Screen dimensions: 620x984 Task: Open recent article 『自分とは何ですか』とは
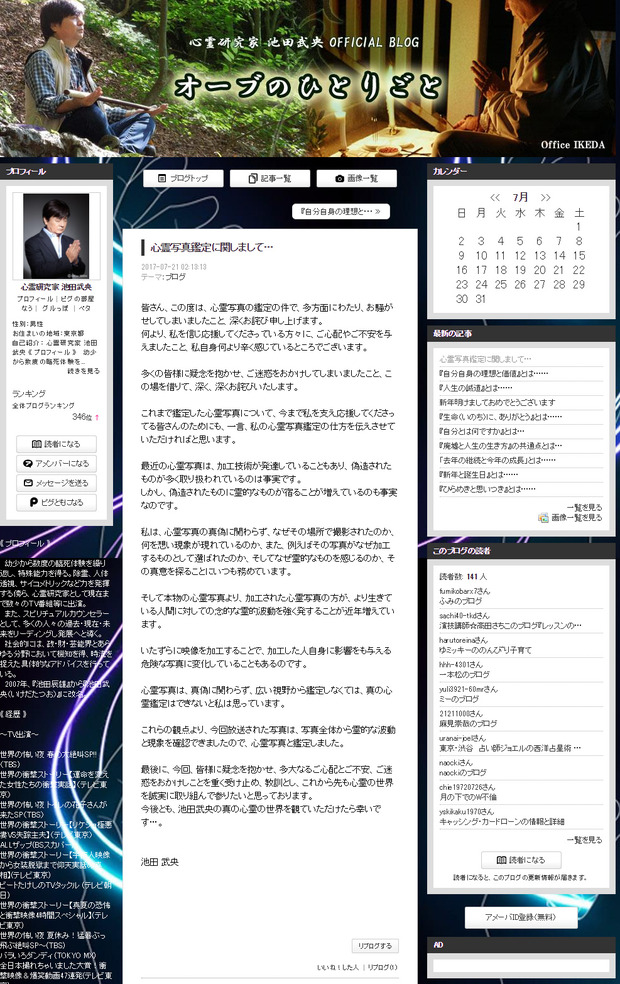point(482,431)
